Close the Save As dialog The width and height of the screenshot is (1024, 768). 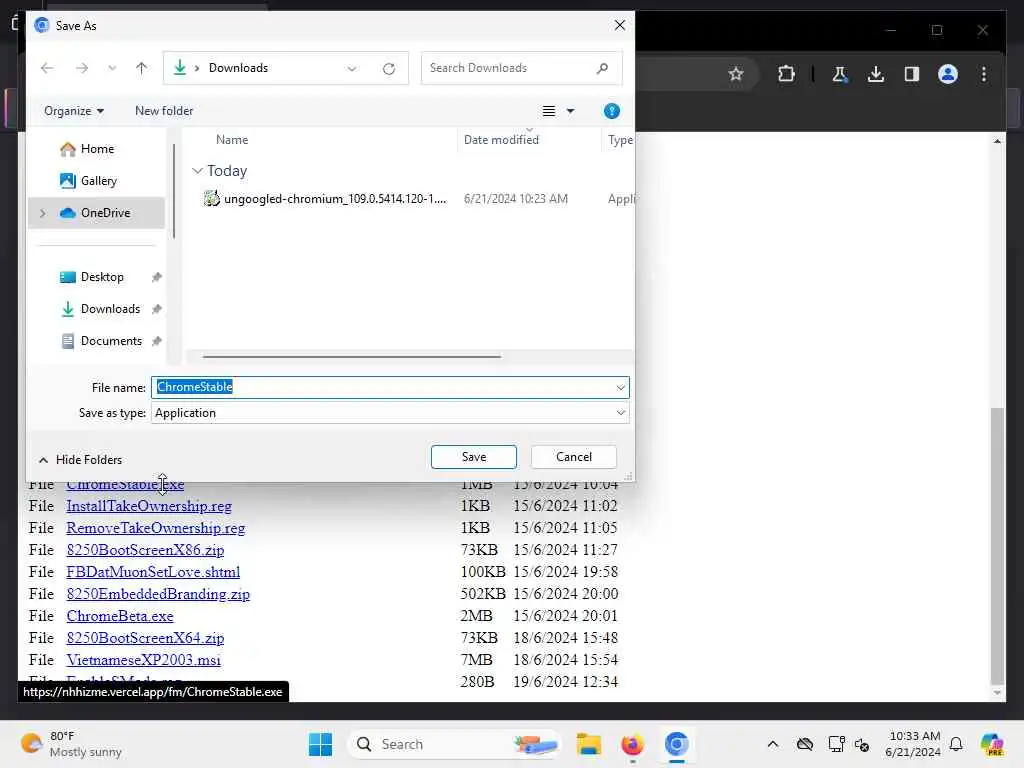click(619, 25)
